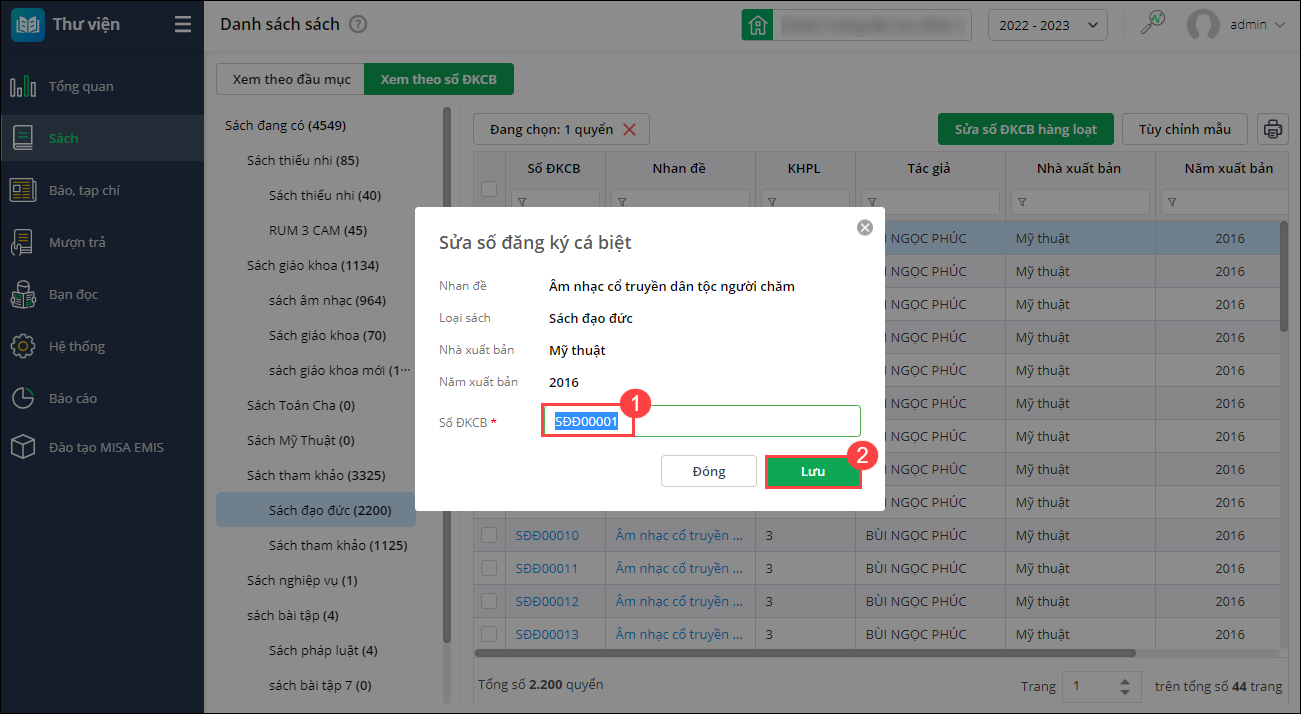Click the Hệ thống gear icon

[23, 346]
